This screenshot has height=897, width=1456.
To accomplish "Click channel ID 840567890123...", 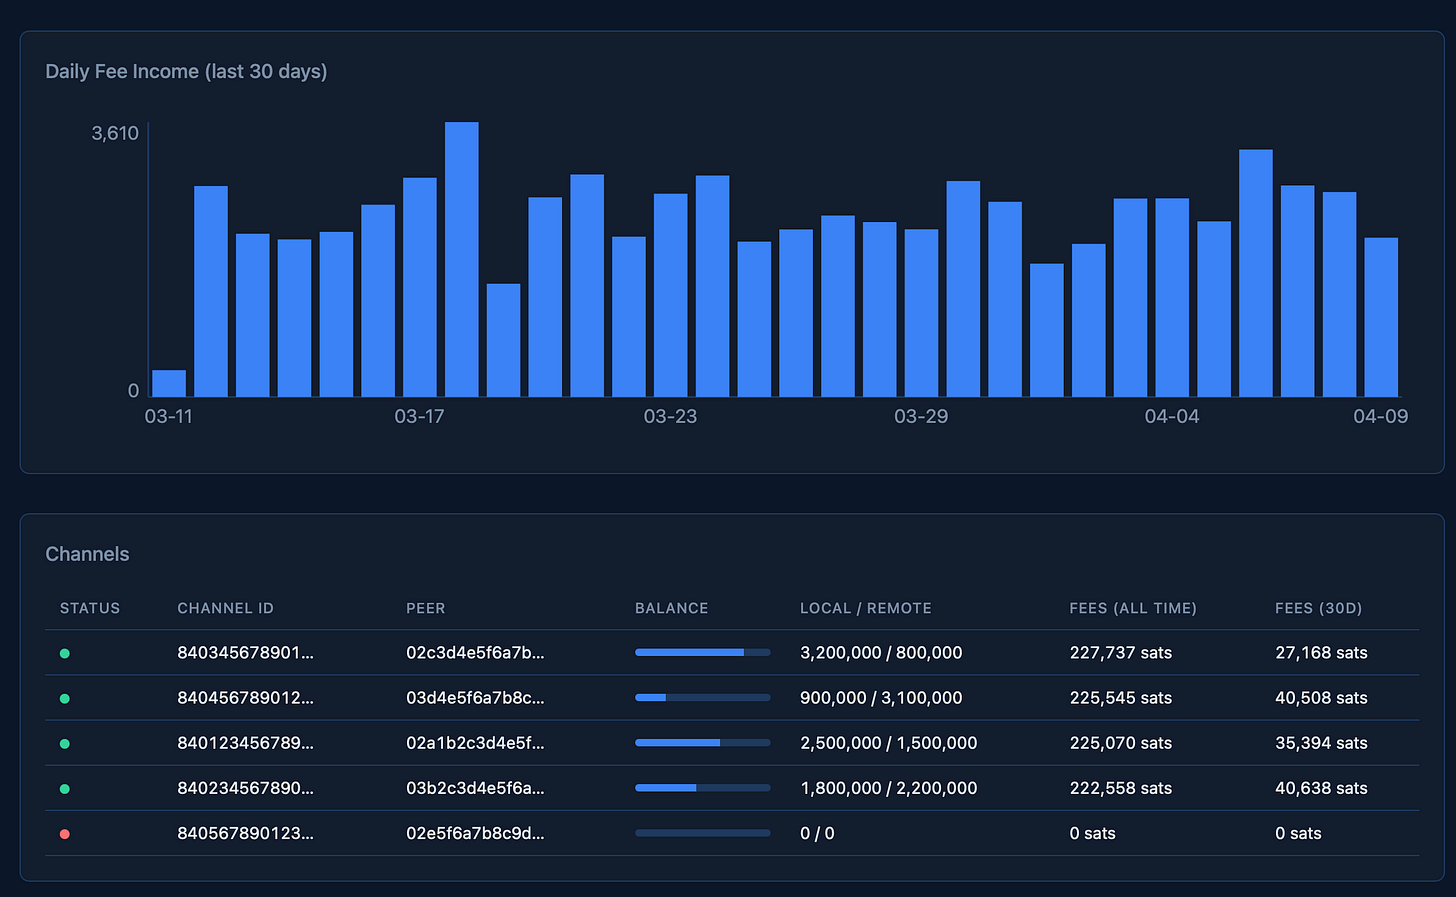I will pos(245,833).
